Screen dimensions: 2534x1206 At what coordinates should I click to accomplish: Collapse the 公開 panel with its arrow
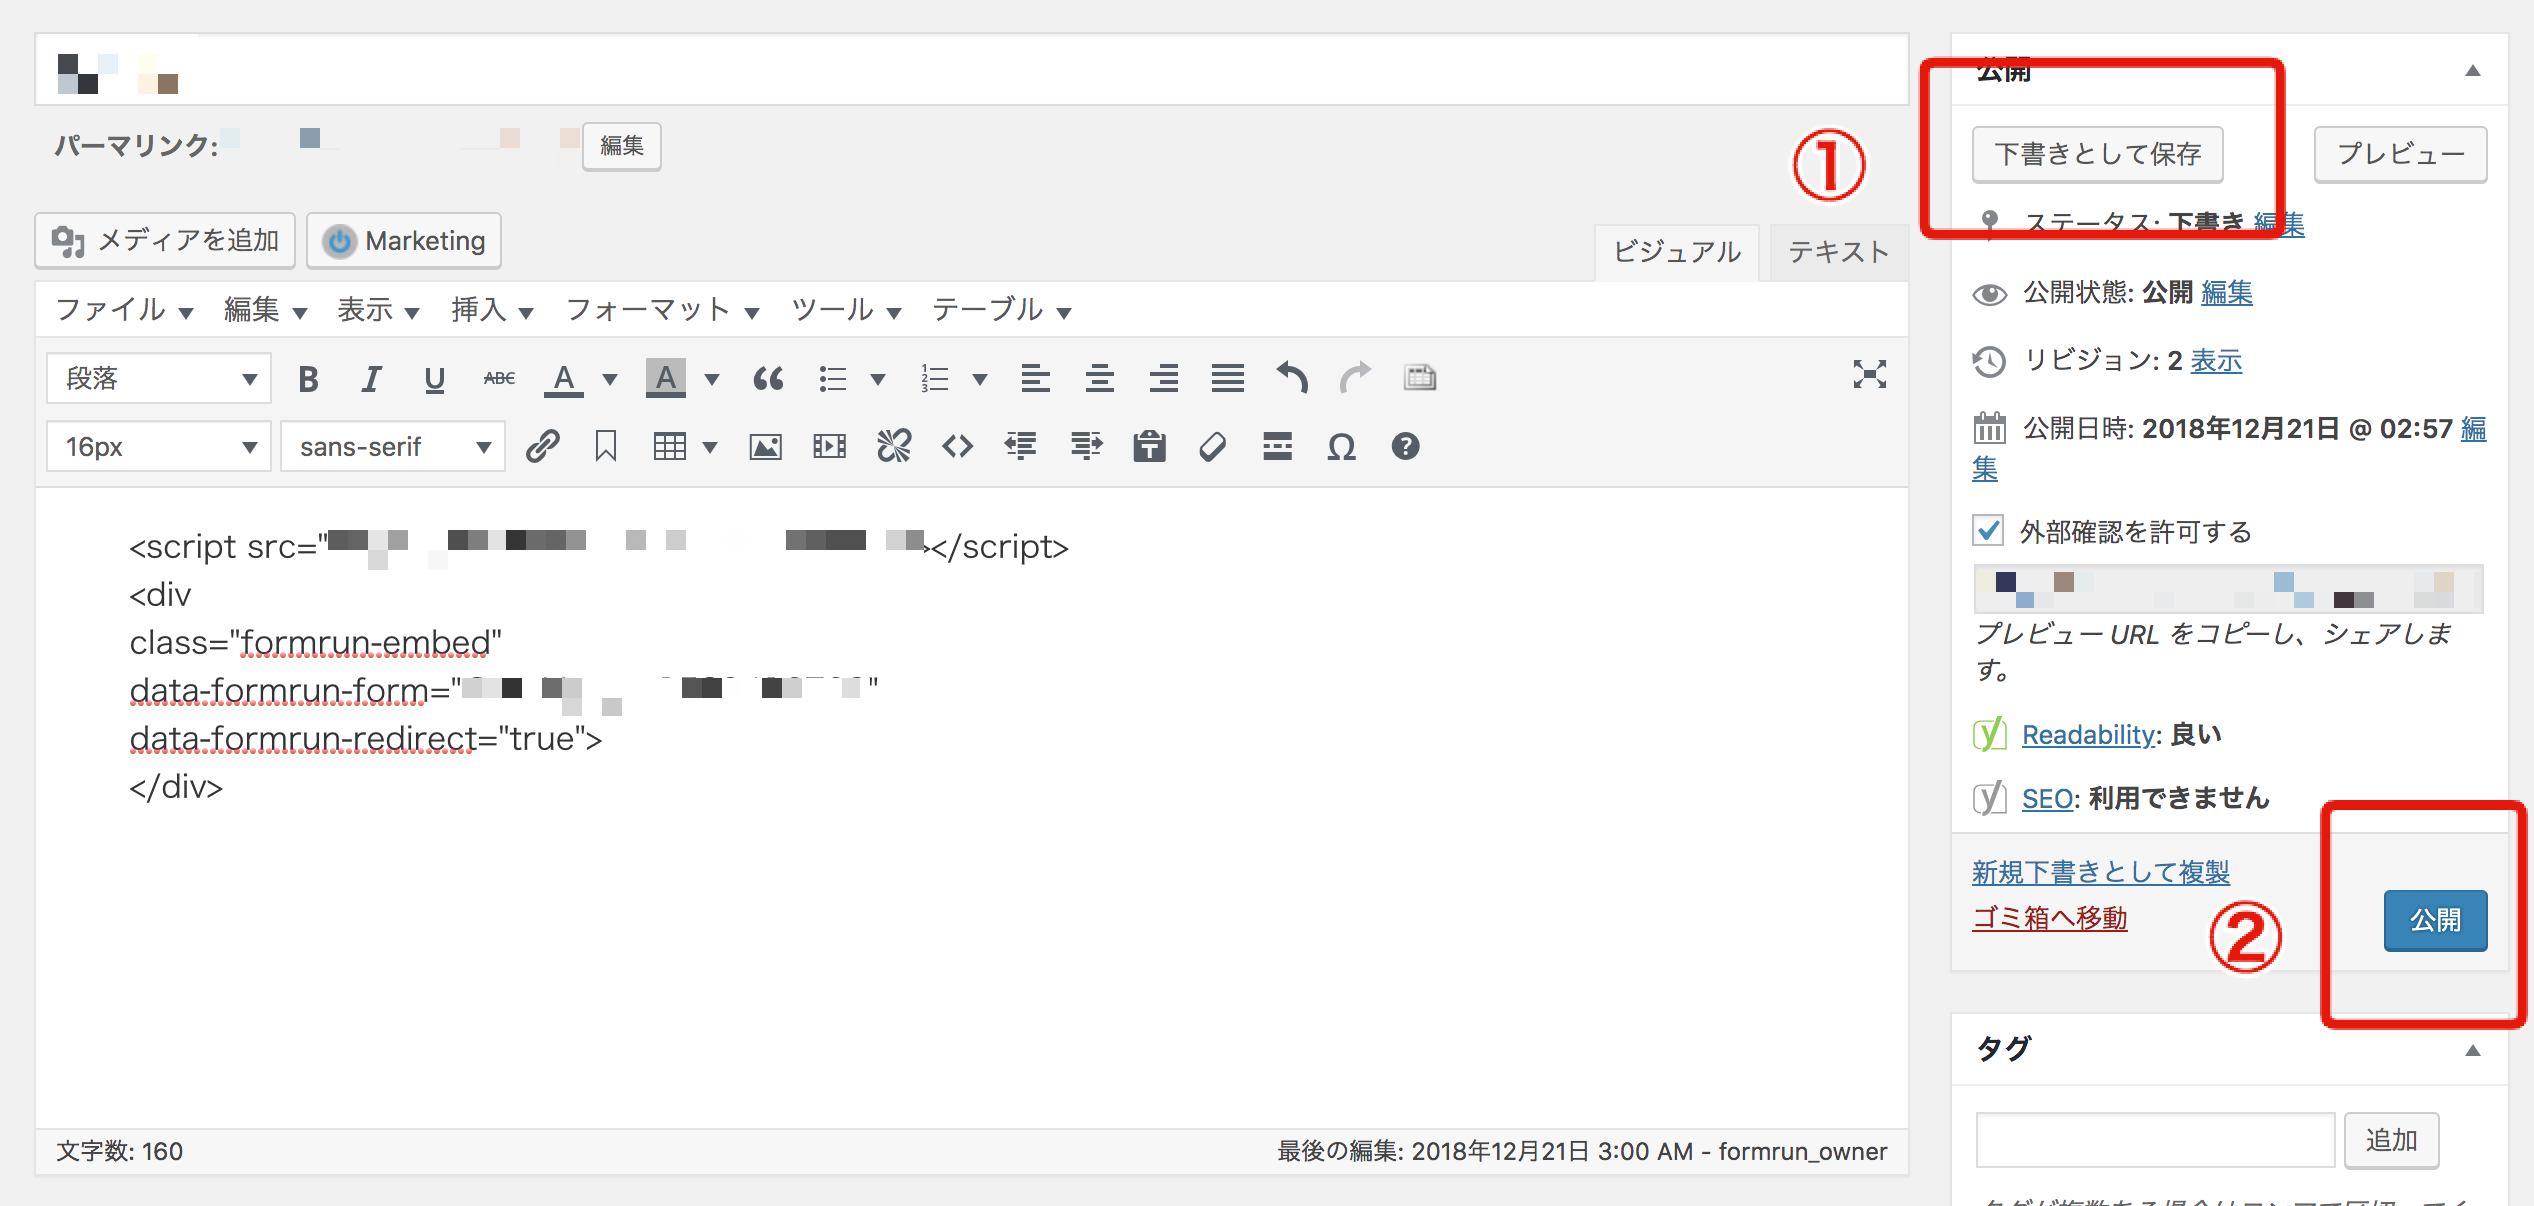tap(2472, 70)
